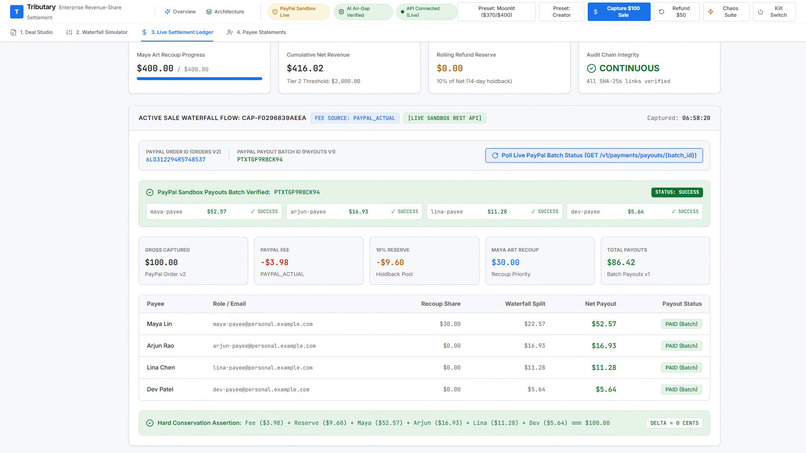Switch to the 1. Deal Studio tab

[31, 32]
